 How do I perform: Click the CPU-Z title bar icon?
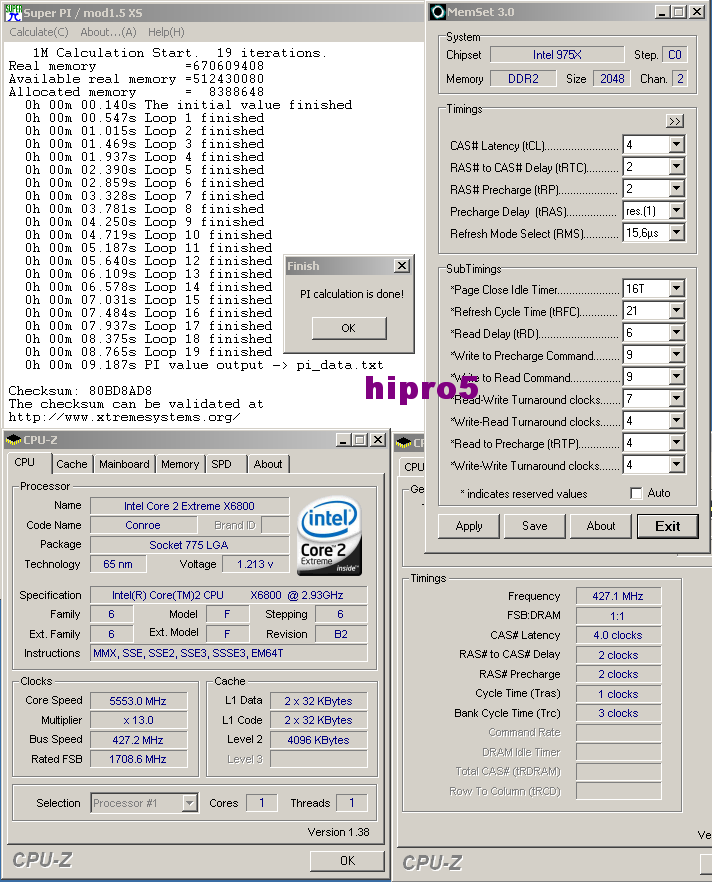[x=13, y=440]
